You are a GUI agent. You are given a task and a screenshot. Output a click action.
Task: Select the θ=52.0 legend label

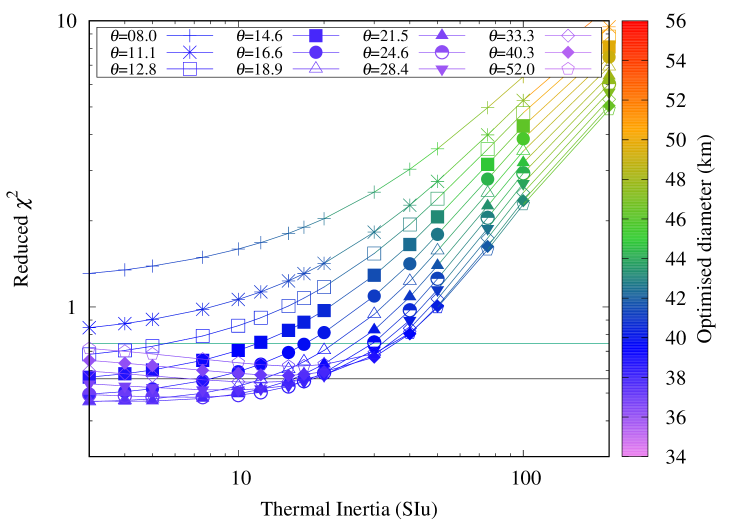click(512, 70)
